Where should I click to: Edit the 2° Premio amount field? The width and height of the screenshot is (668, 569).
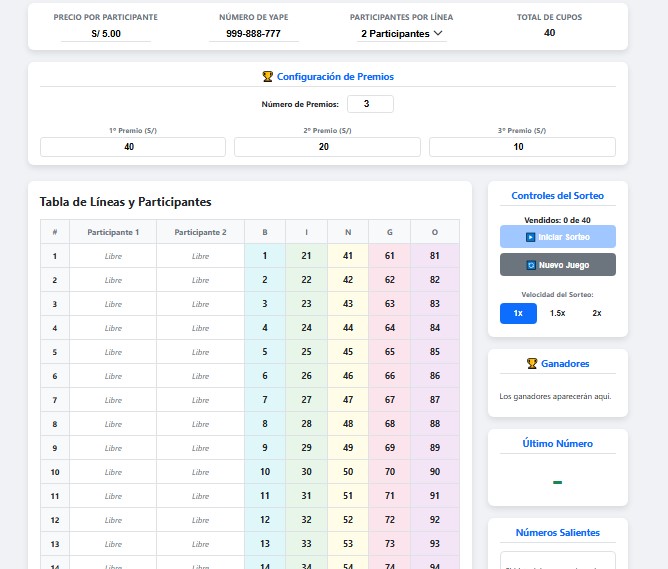click(327, 147)
